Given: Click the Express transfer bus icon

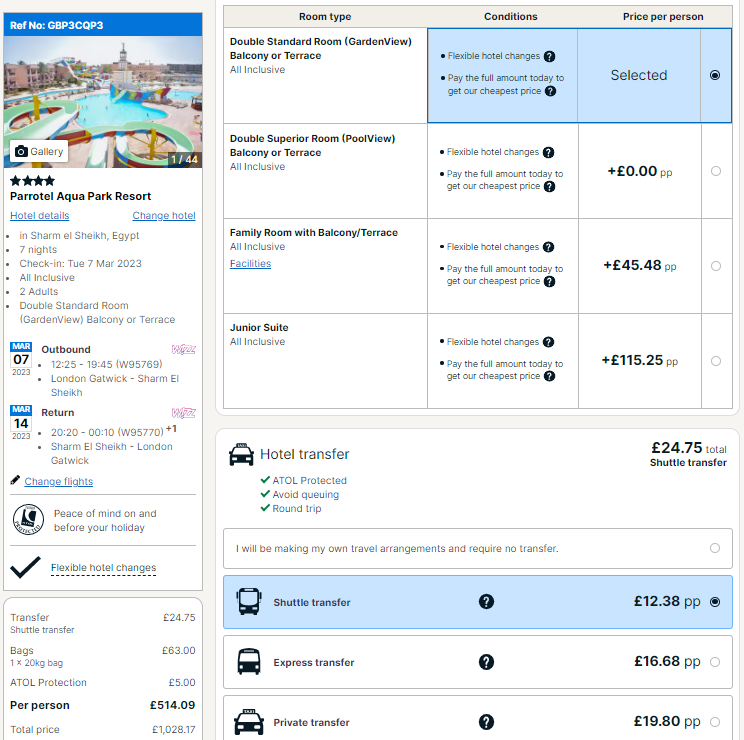Looking at the screenshot, I should pyautogui.click(x=249, y=661).
